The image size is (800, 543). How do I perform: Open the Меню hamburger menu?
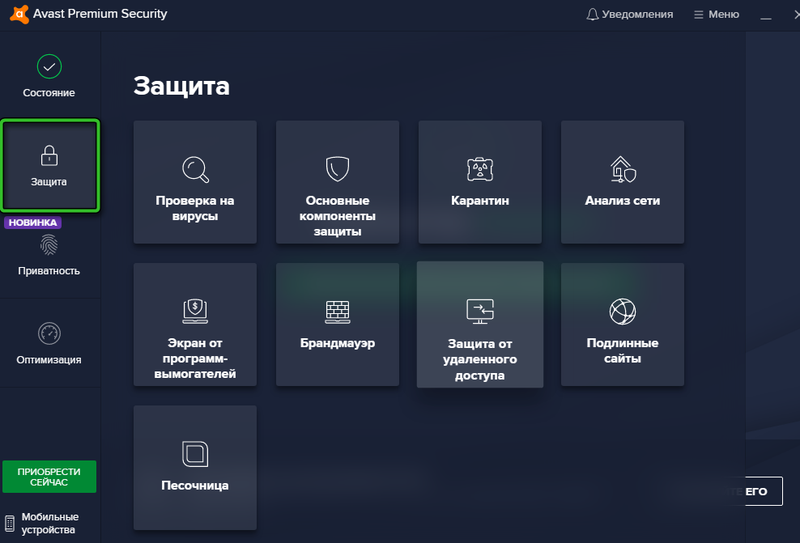[x=716, y=14]
